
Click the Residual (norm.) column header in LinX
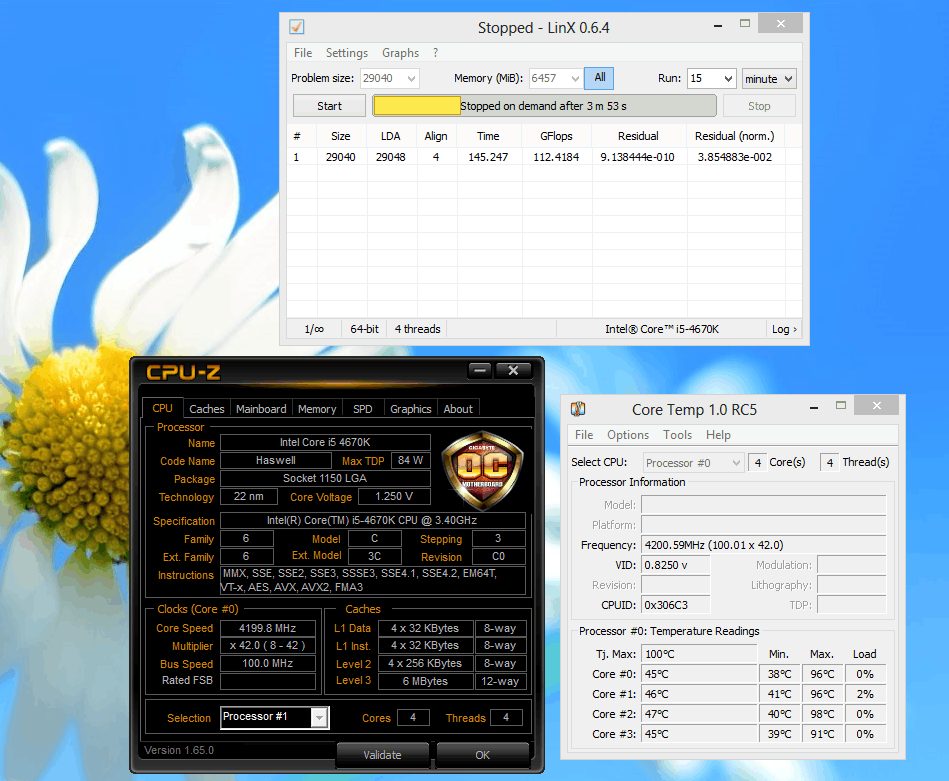pyautogui.click(x=735, y=136)
